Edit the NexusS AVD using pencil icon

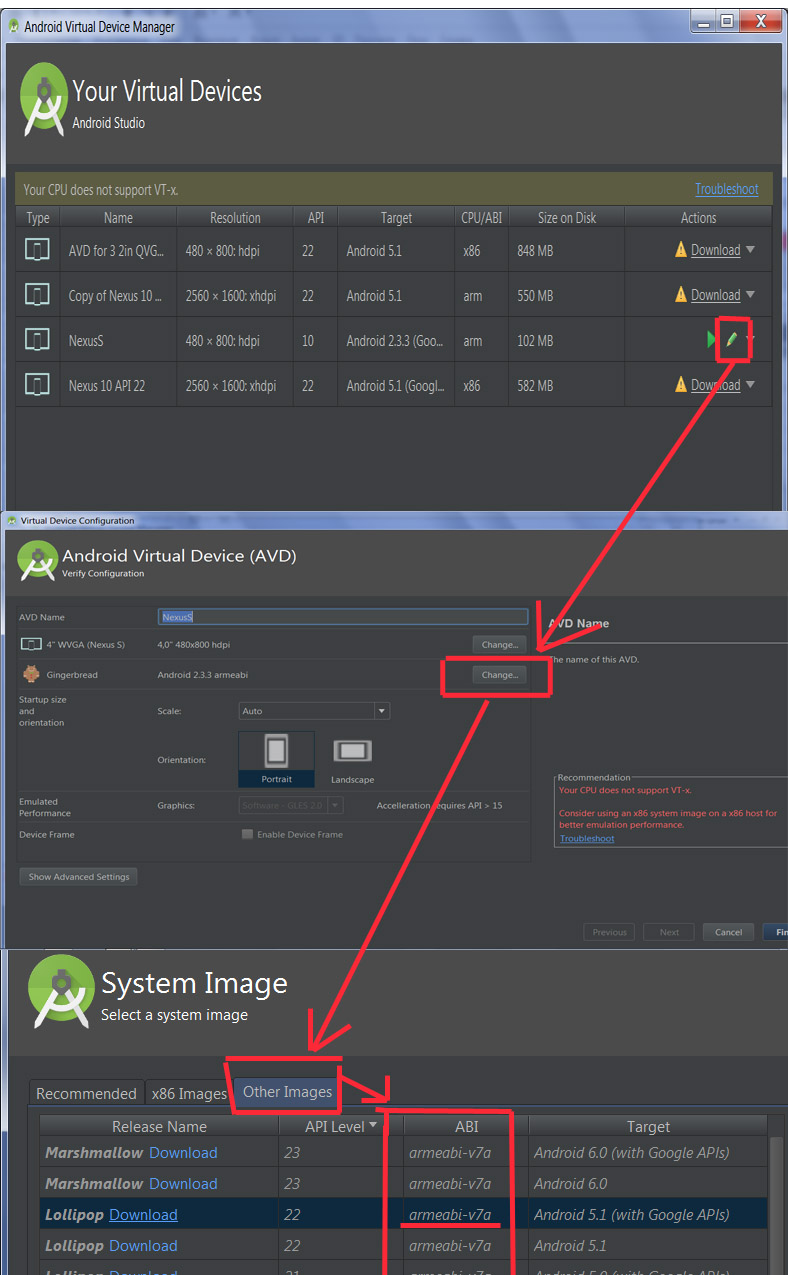731,341
